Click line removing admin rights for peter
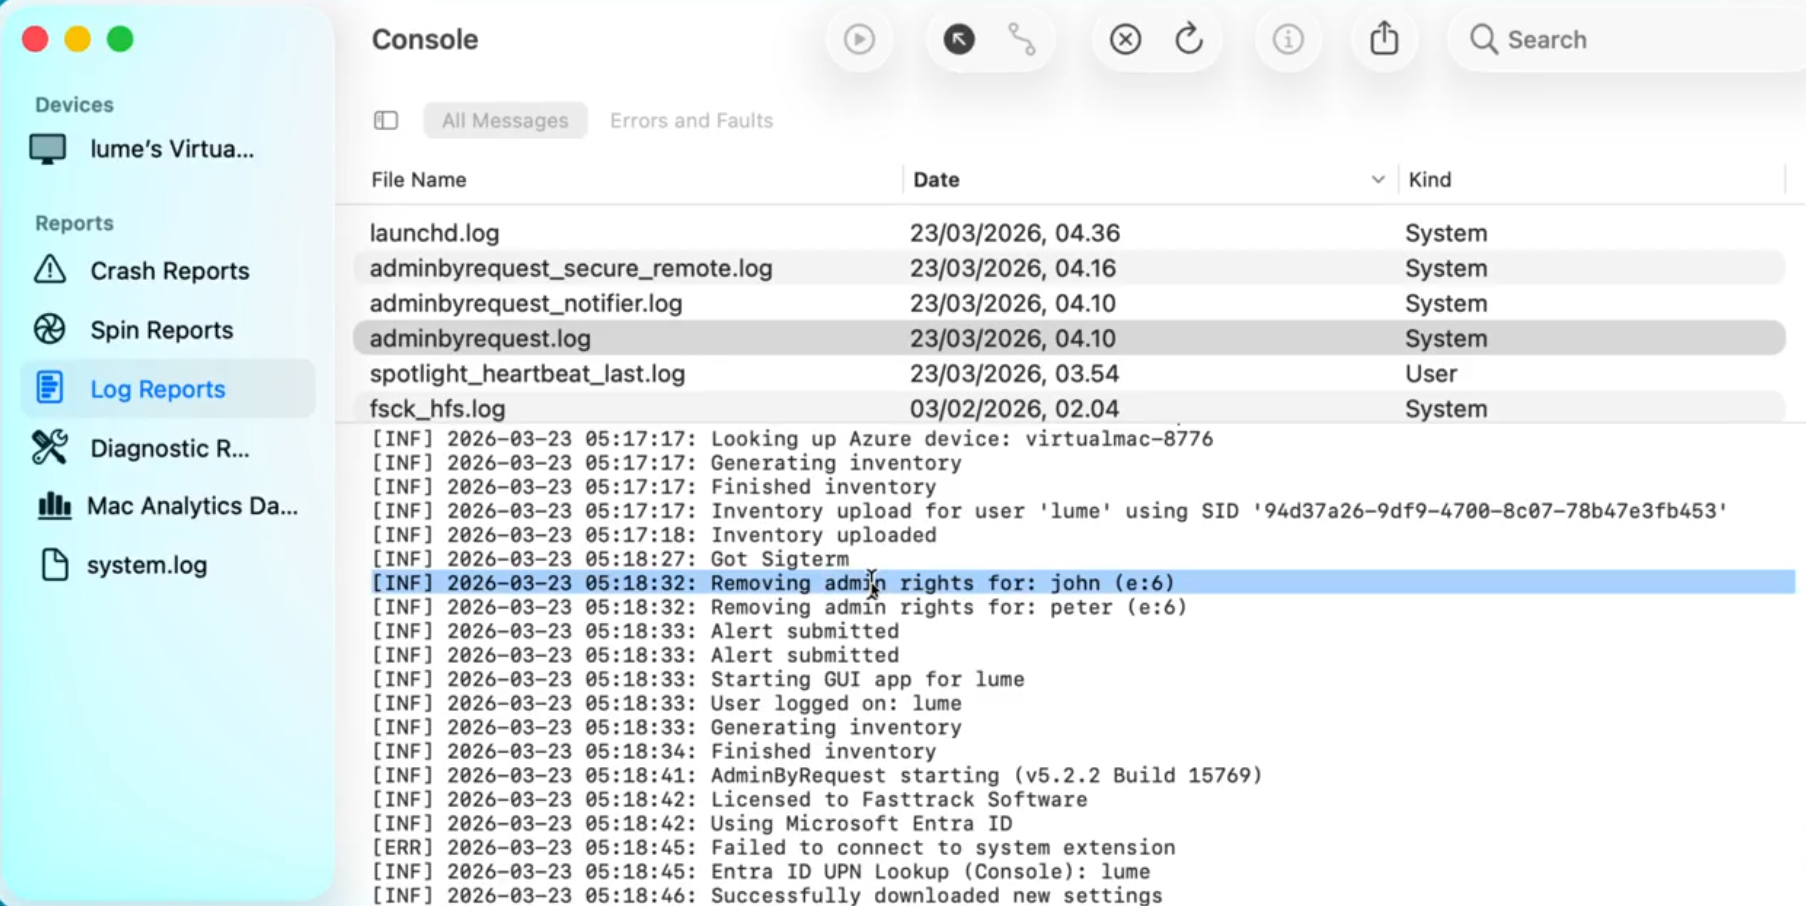Screen dimensions: 1806x906 (x=779, y=607)
